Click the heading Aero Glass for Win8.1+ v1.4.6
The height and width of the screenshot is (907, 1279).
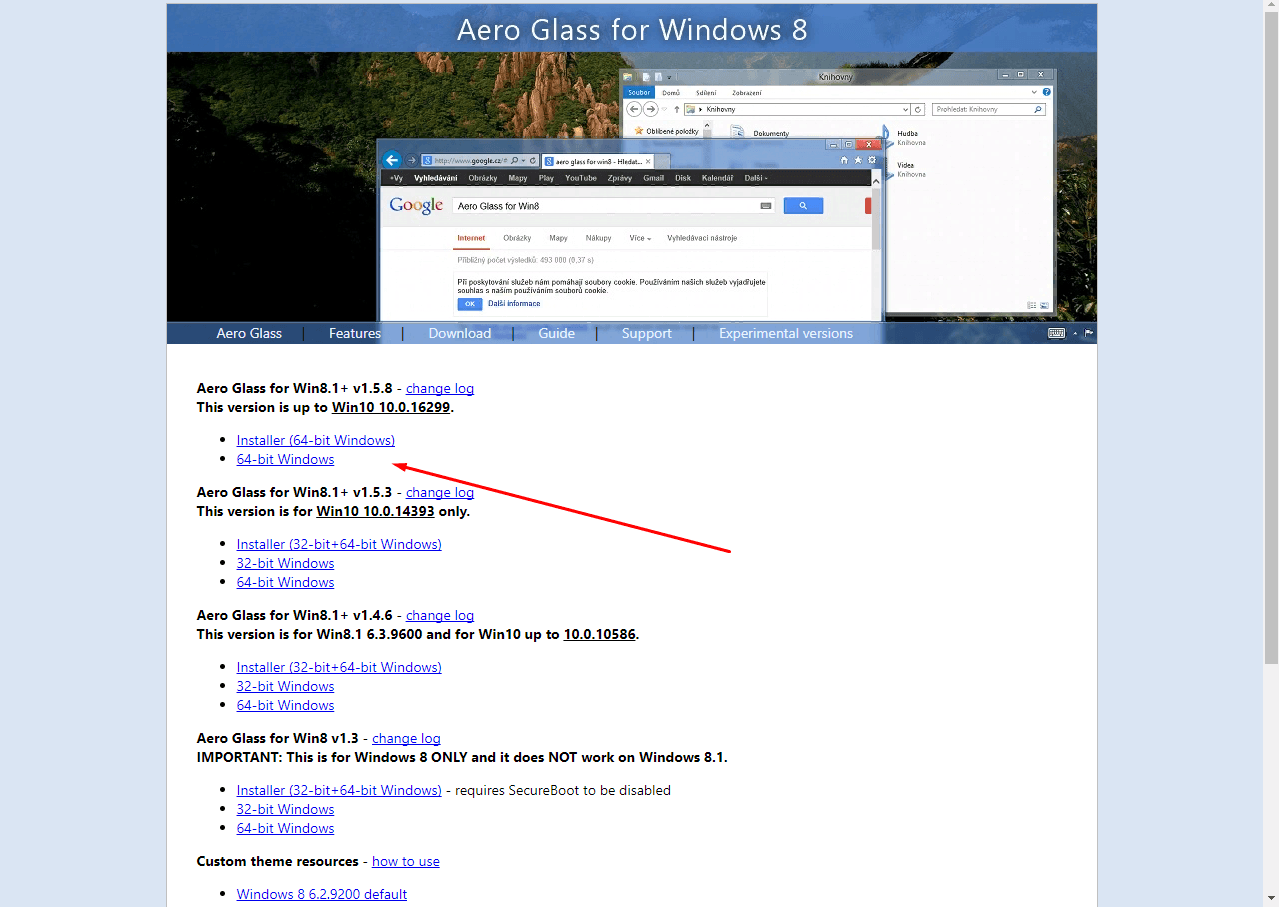295,615
